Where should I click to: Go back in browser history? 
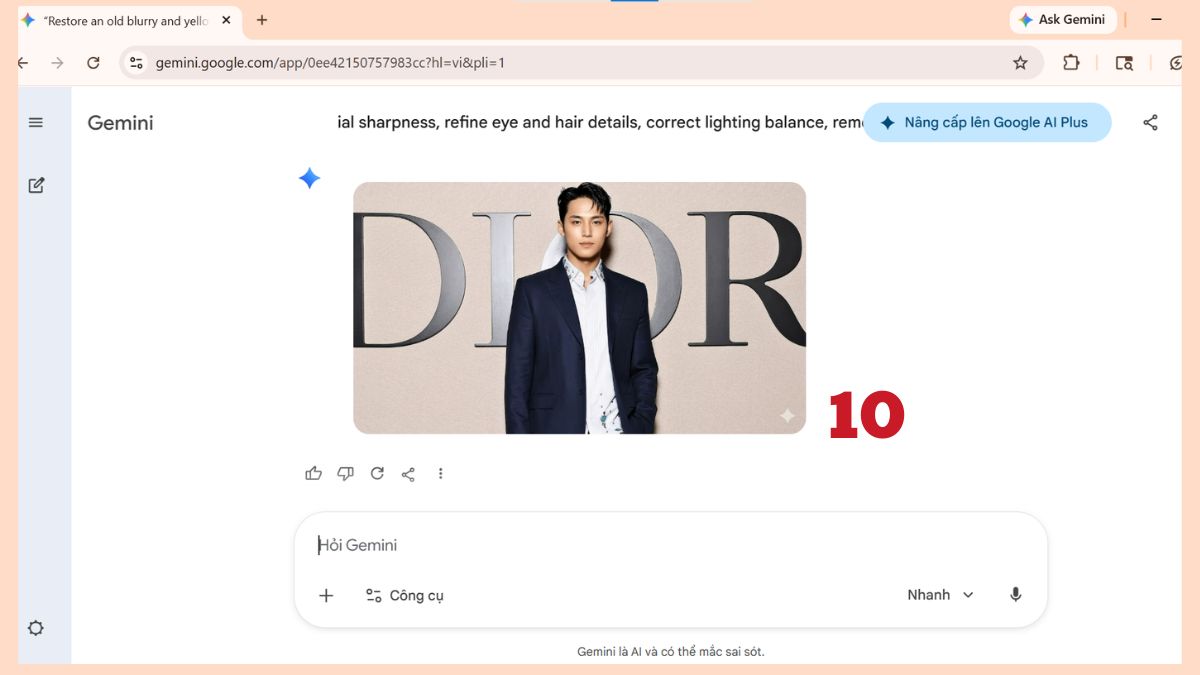[23, 63]
